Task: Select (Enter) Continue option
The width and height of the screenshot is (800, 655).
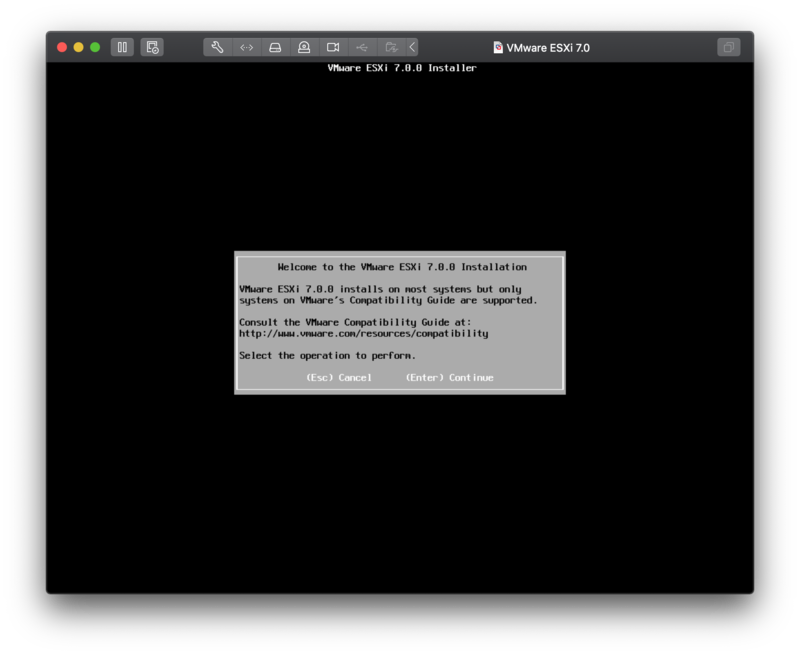Action: click(449, 377)
